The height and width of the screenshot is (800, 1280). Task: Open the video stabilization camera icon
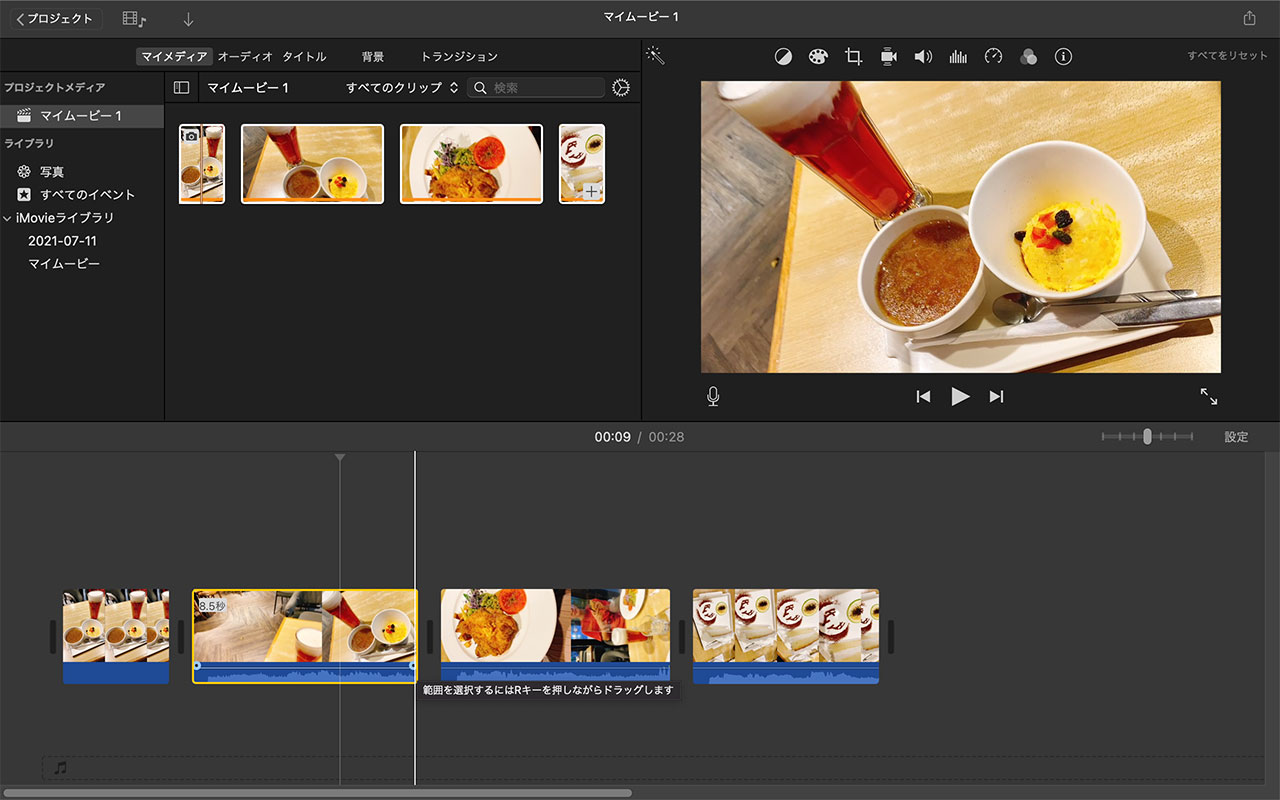click(x=888, y=57)
